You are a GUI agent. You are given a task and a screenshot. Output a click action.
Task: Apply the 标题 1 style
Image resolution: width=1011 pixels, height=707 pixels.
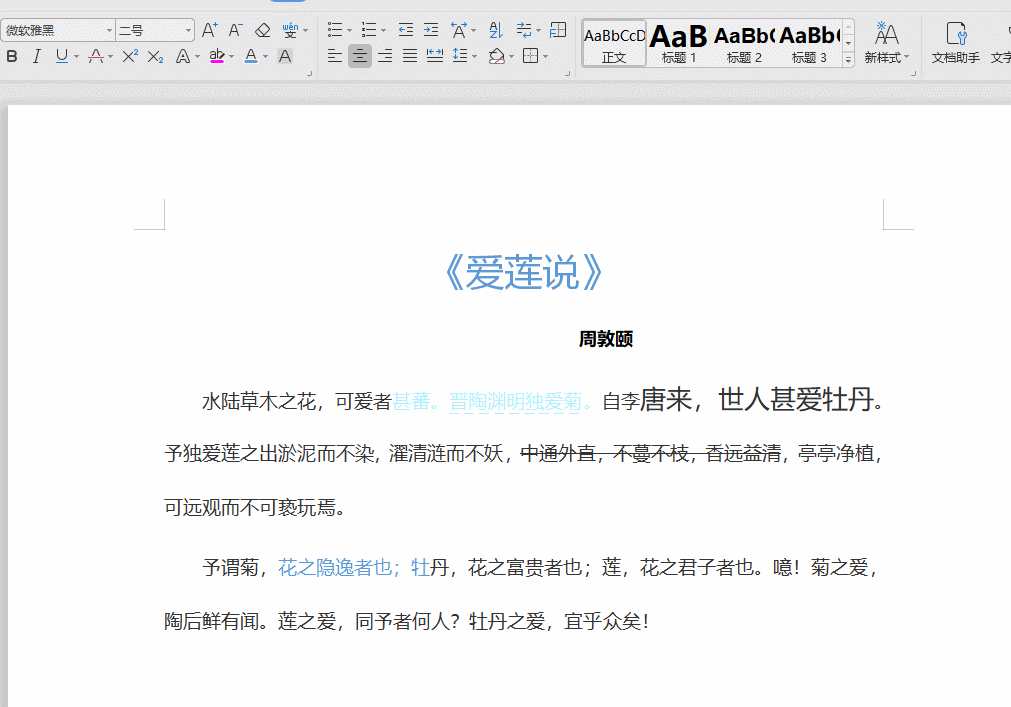[678, 43]
